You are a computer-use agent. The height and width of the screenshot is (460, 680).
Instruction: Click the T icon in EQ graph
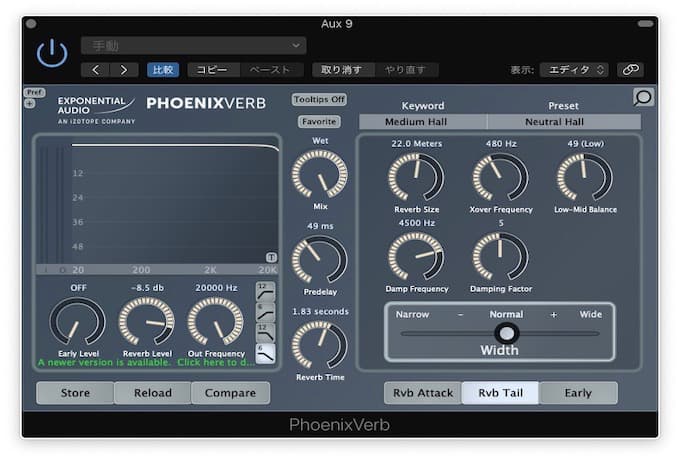click(271, 258)
